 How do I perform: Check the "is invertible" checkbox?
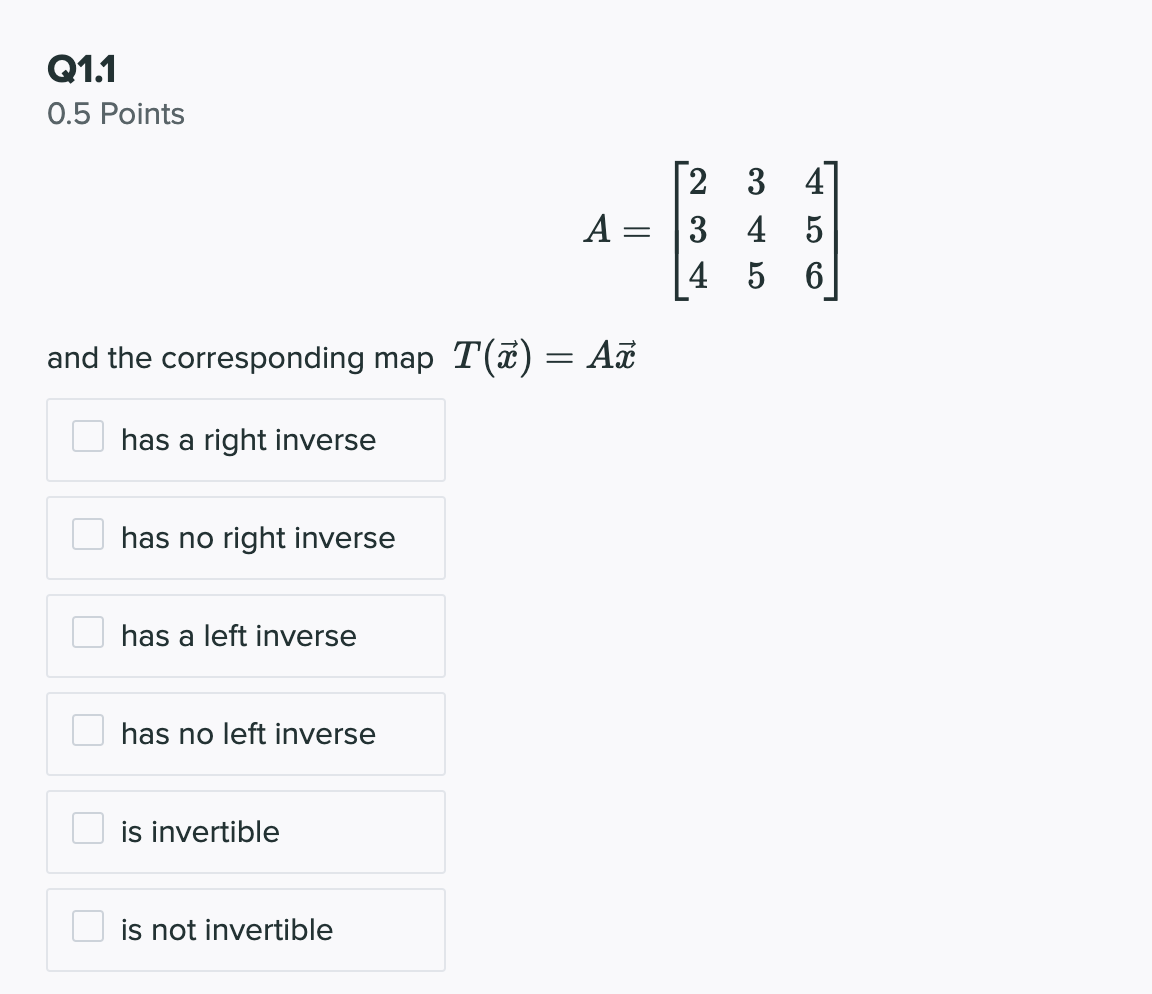[x=87, y=828]
